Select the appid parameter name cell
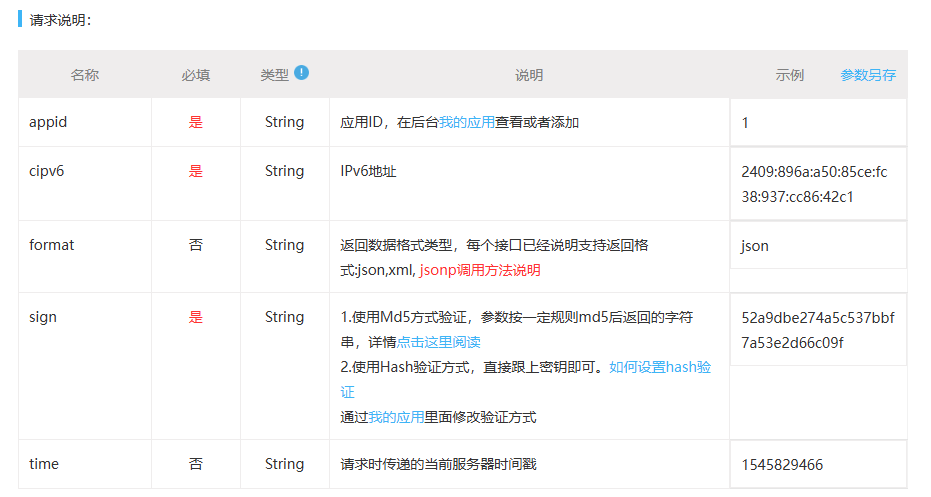The width and height of the screenshot is (931, 497). click(x=85, y=122)
